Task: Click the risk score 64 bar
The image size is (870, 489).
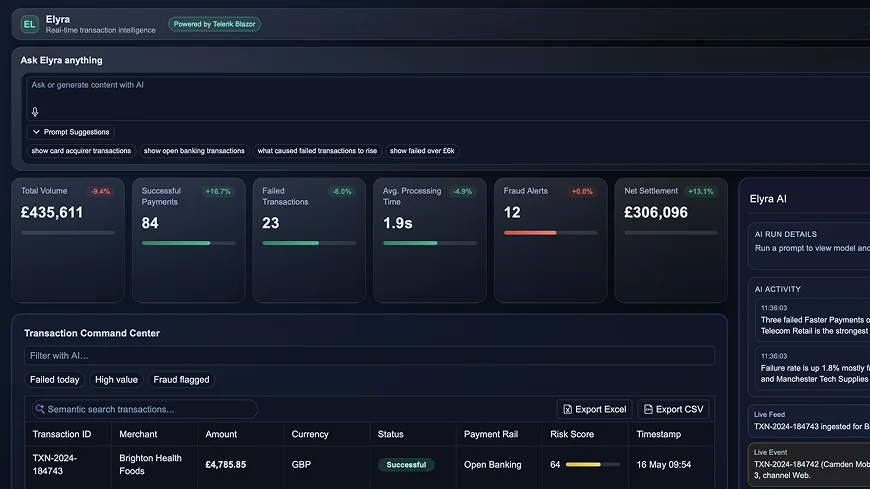Action: pyautogui.click(x=593, y=465)
